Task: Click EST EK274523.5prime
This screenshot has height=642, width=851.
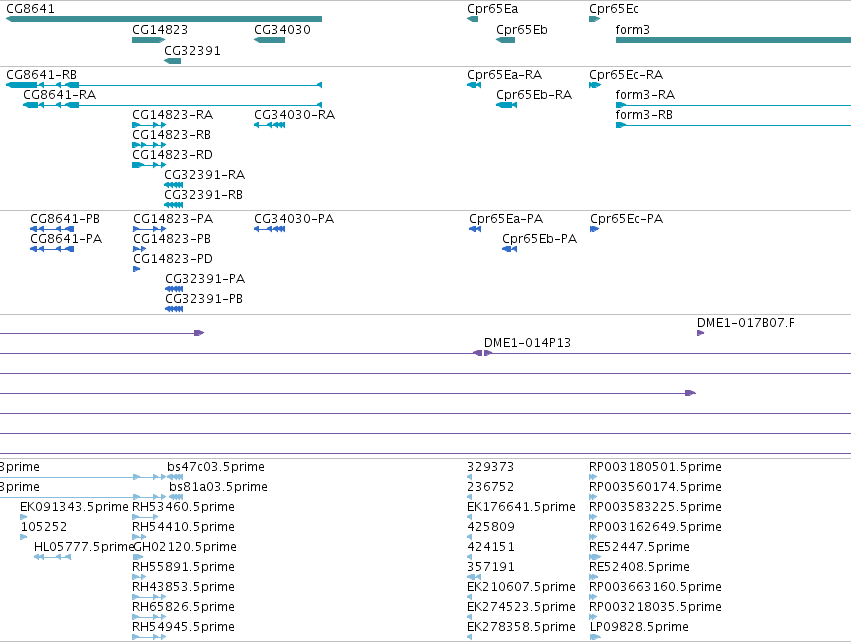Action: pyautogui.click(x=469, y=618)
